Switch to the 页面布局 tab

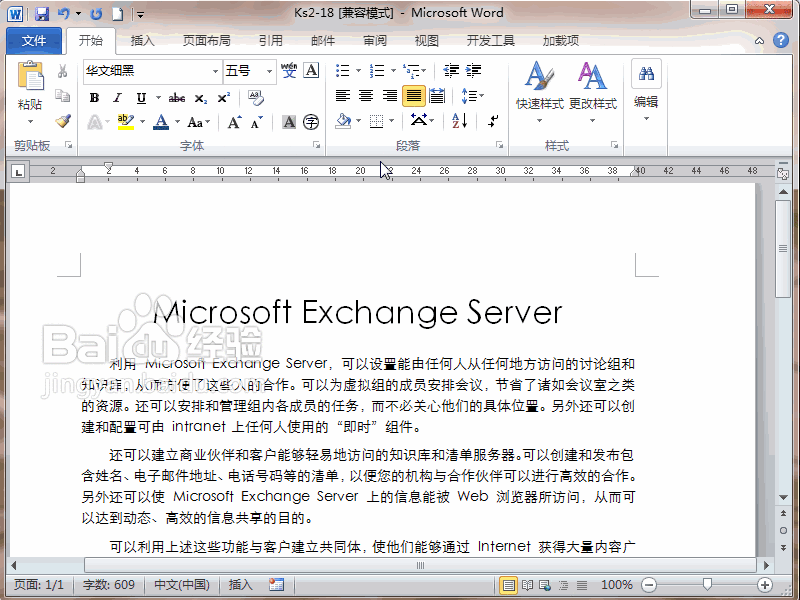click(x=207, y=41)
